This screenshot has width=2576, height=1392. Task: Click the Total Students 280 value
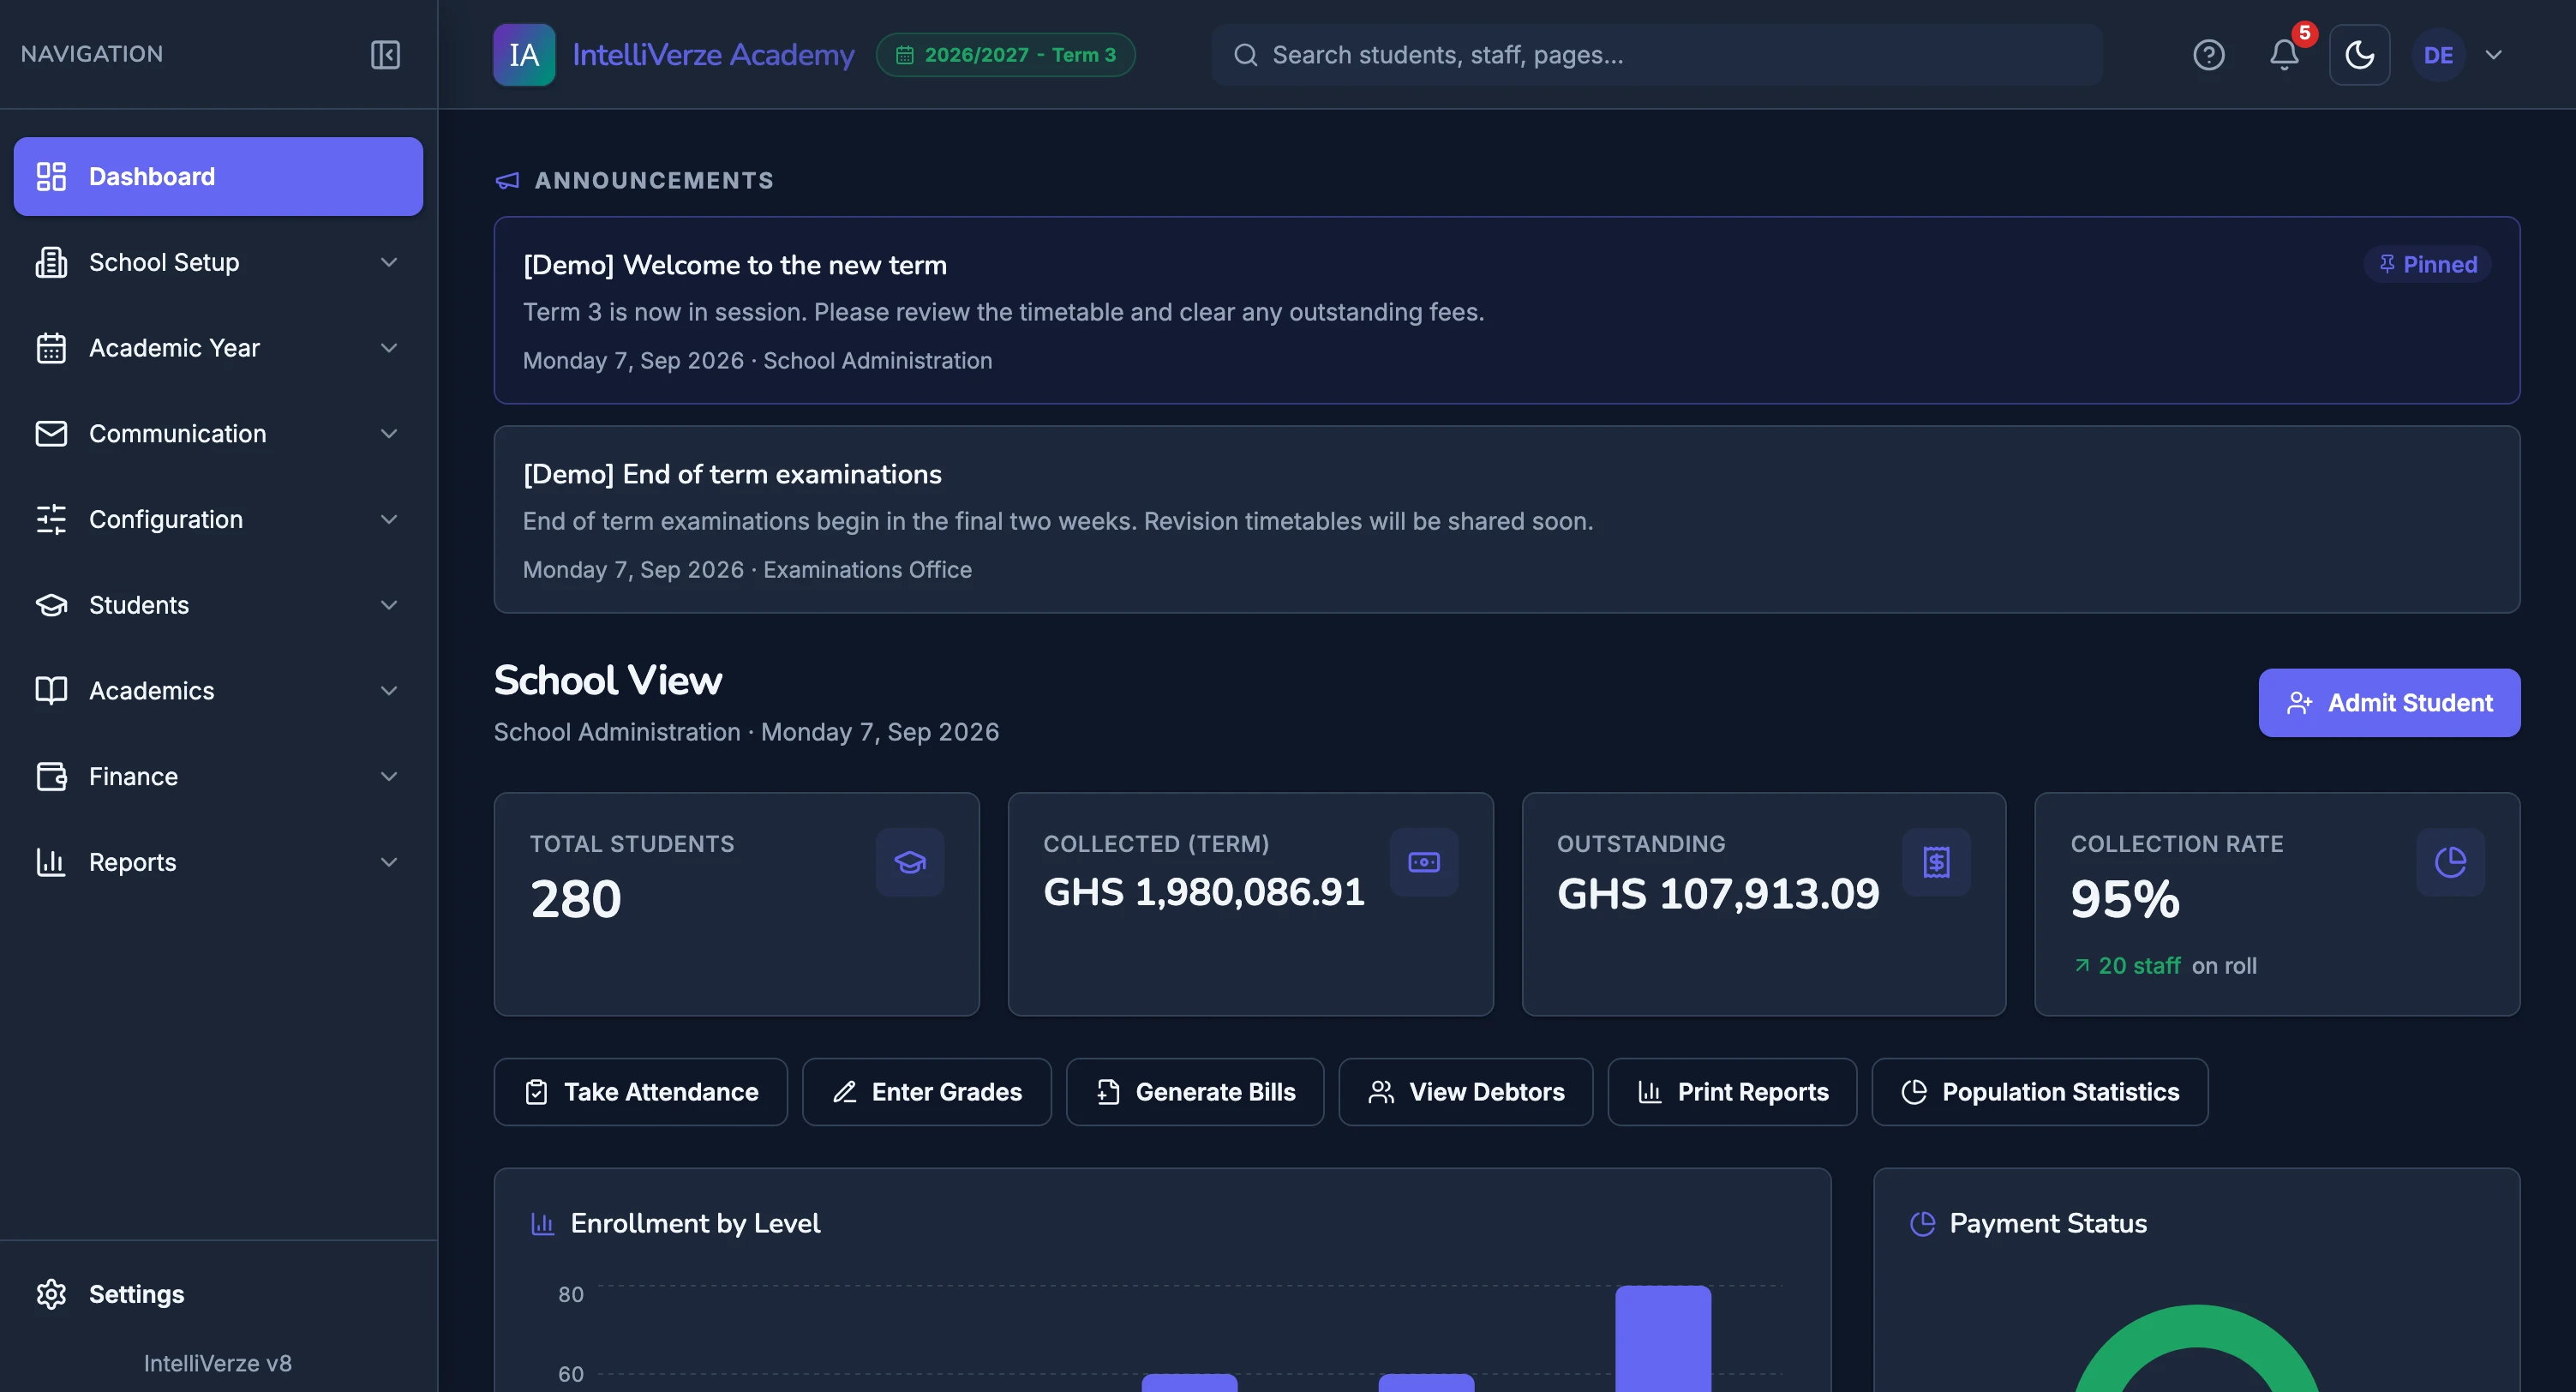[576, 899]
